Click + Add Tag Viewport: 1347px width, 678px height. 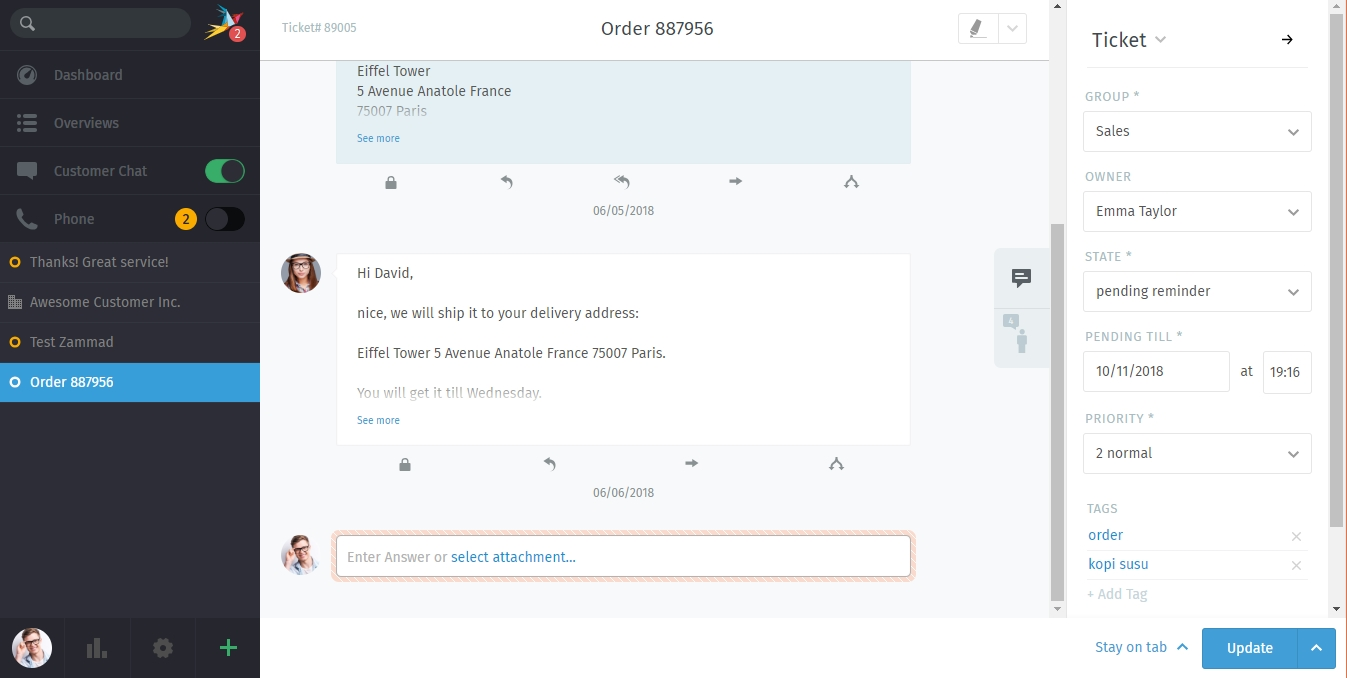point(1117,594)
